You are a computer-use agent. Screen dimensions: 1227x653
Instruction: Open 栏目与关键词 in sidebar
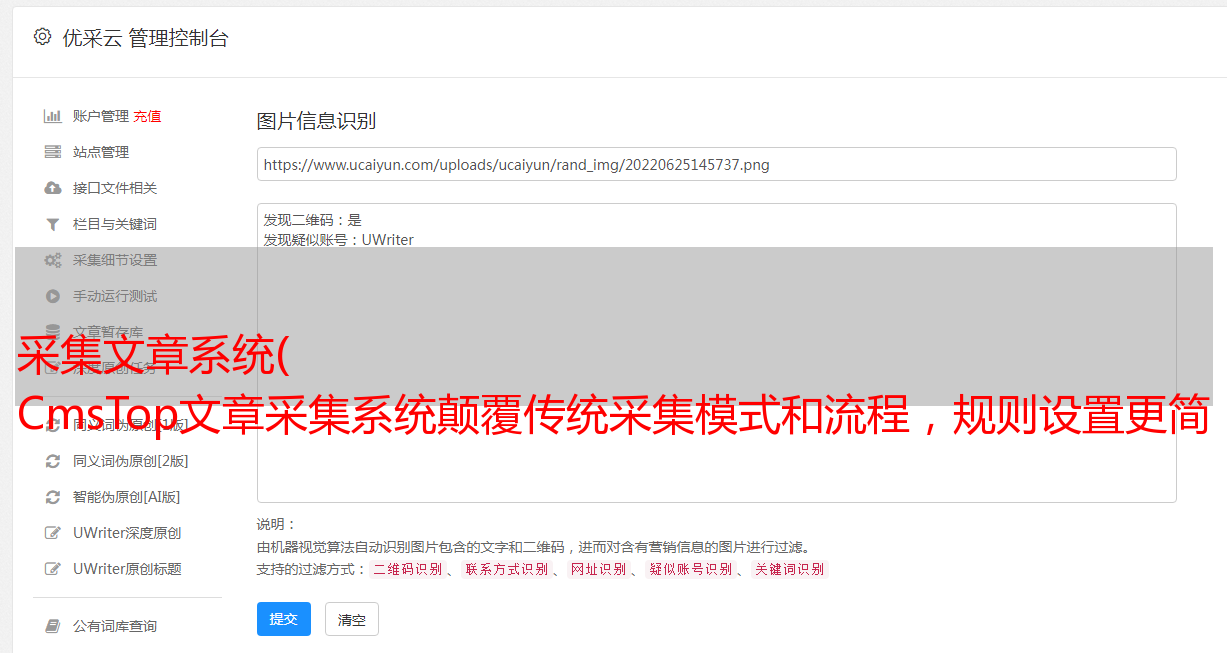point(115,224)
